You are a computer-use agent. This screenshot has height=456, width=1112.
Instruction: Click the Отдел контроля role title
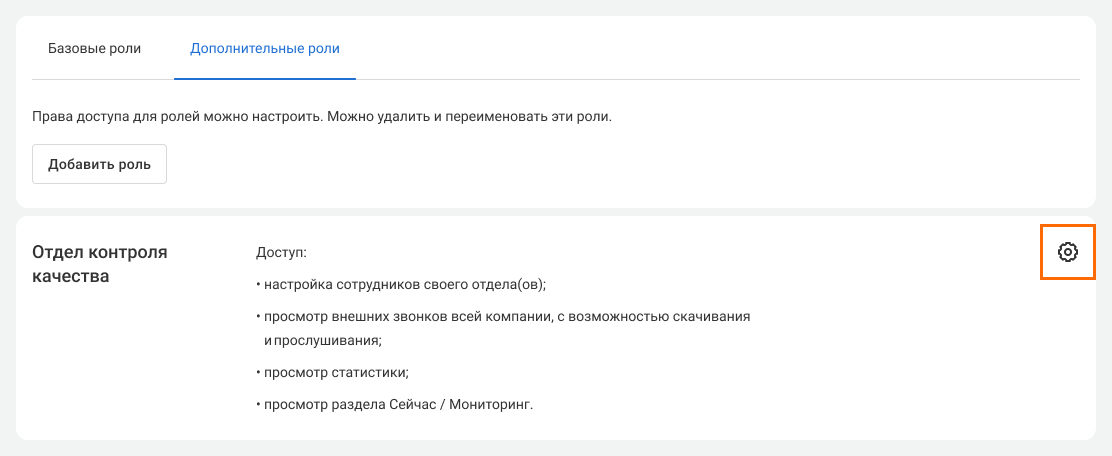click(100, 252)
